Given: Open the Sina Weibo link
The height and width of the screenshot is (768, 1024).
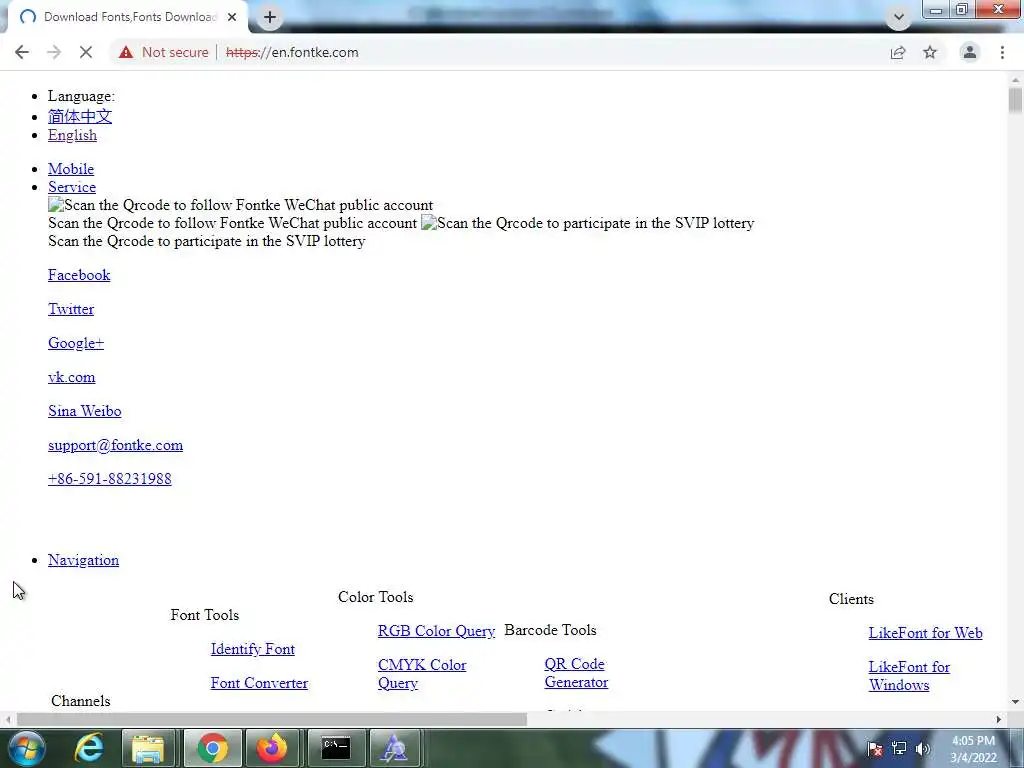Looking at the screenshot, I should click(x=85, y=411).
